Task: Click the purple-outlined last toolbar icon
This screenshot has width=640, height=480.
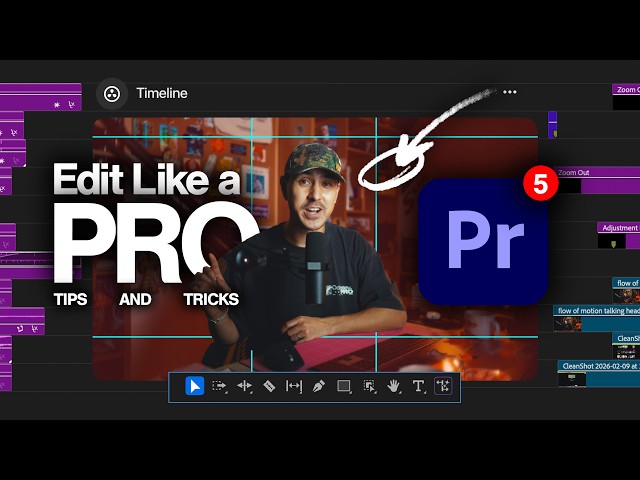Action: 443,386
